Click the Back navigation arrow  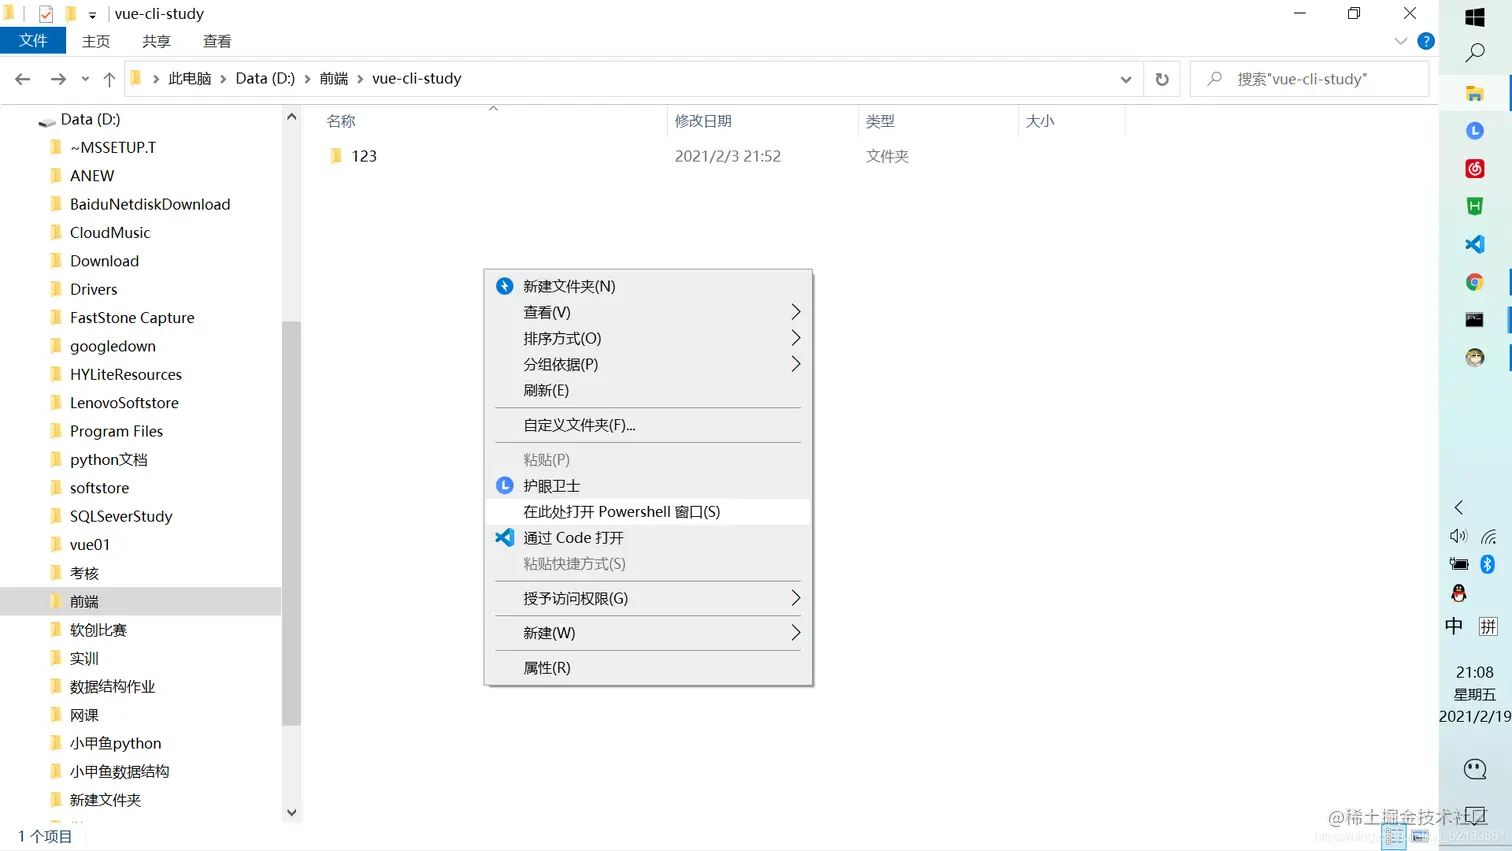coord(23,79)
